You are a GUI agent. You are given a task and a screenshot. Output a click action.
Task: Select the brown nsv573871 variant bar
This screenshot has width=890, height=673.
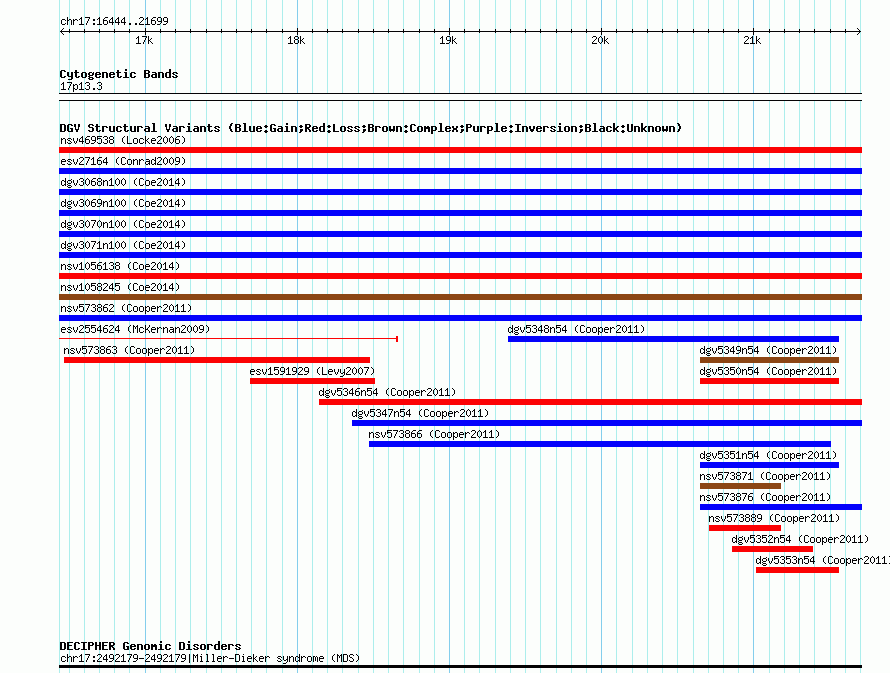(740, 486)
